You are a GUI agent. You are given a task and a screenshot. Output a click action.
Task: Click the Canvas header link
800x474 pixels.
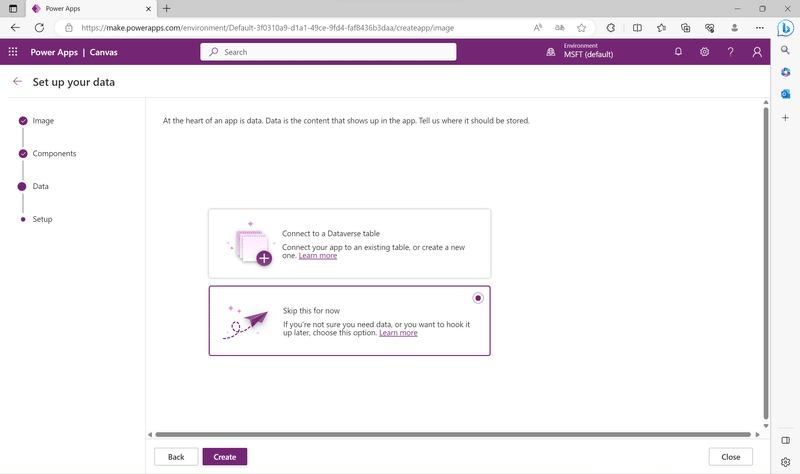pyautogui.click(x=104, y=52)
